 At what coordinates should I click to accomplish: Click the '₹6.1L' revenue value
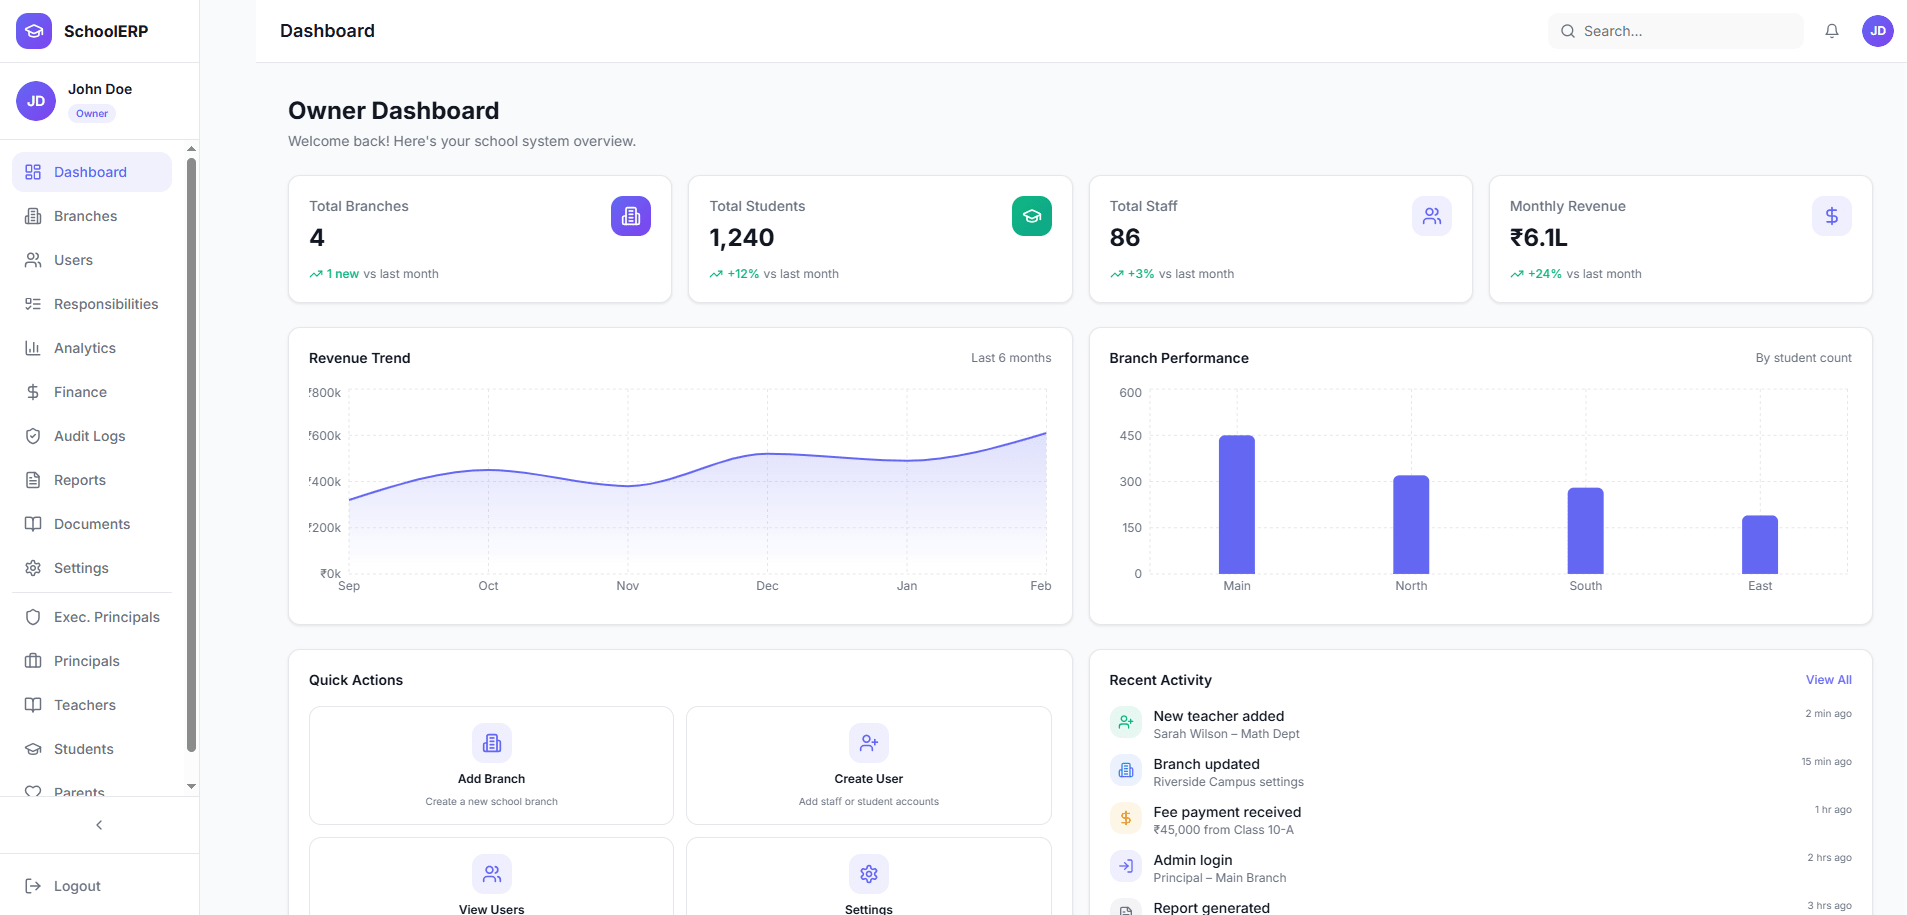(x=1538, y=238)
